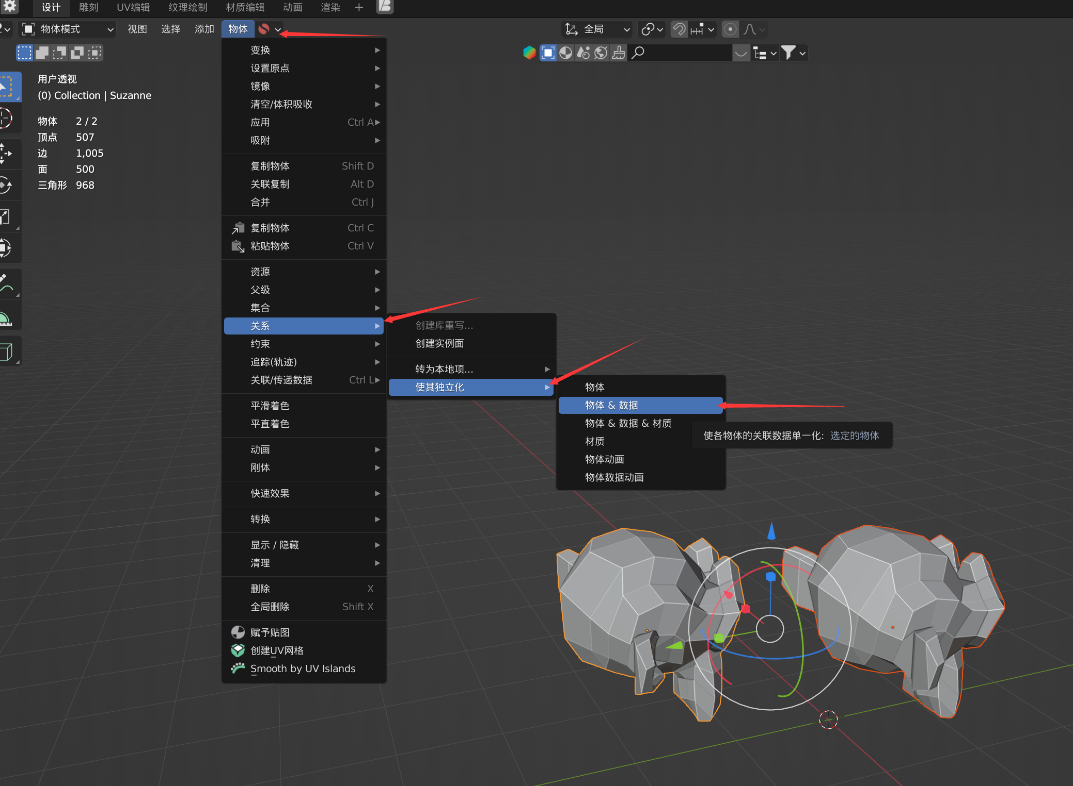
Task: Choose Smooth by UV Islands menu entry
Action: point(304,668)
